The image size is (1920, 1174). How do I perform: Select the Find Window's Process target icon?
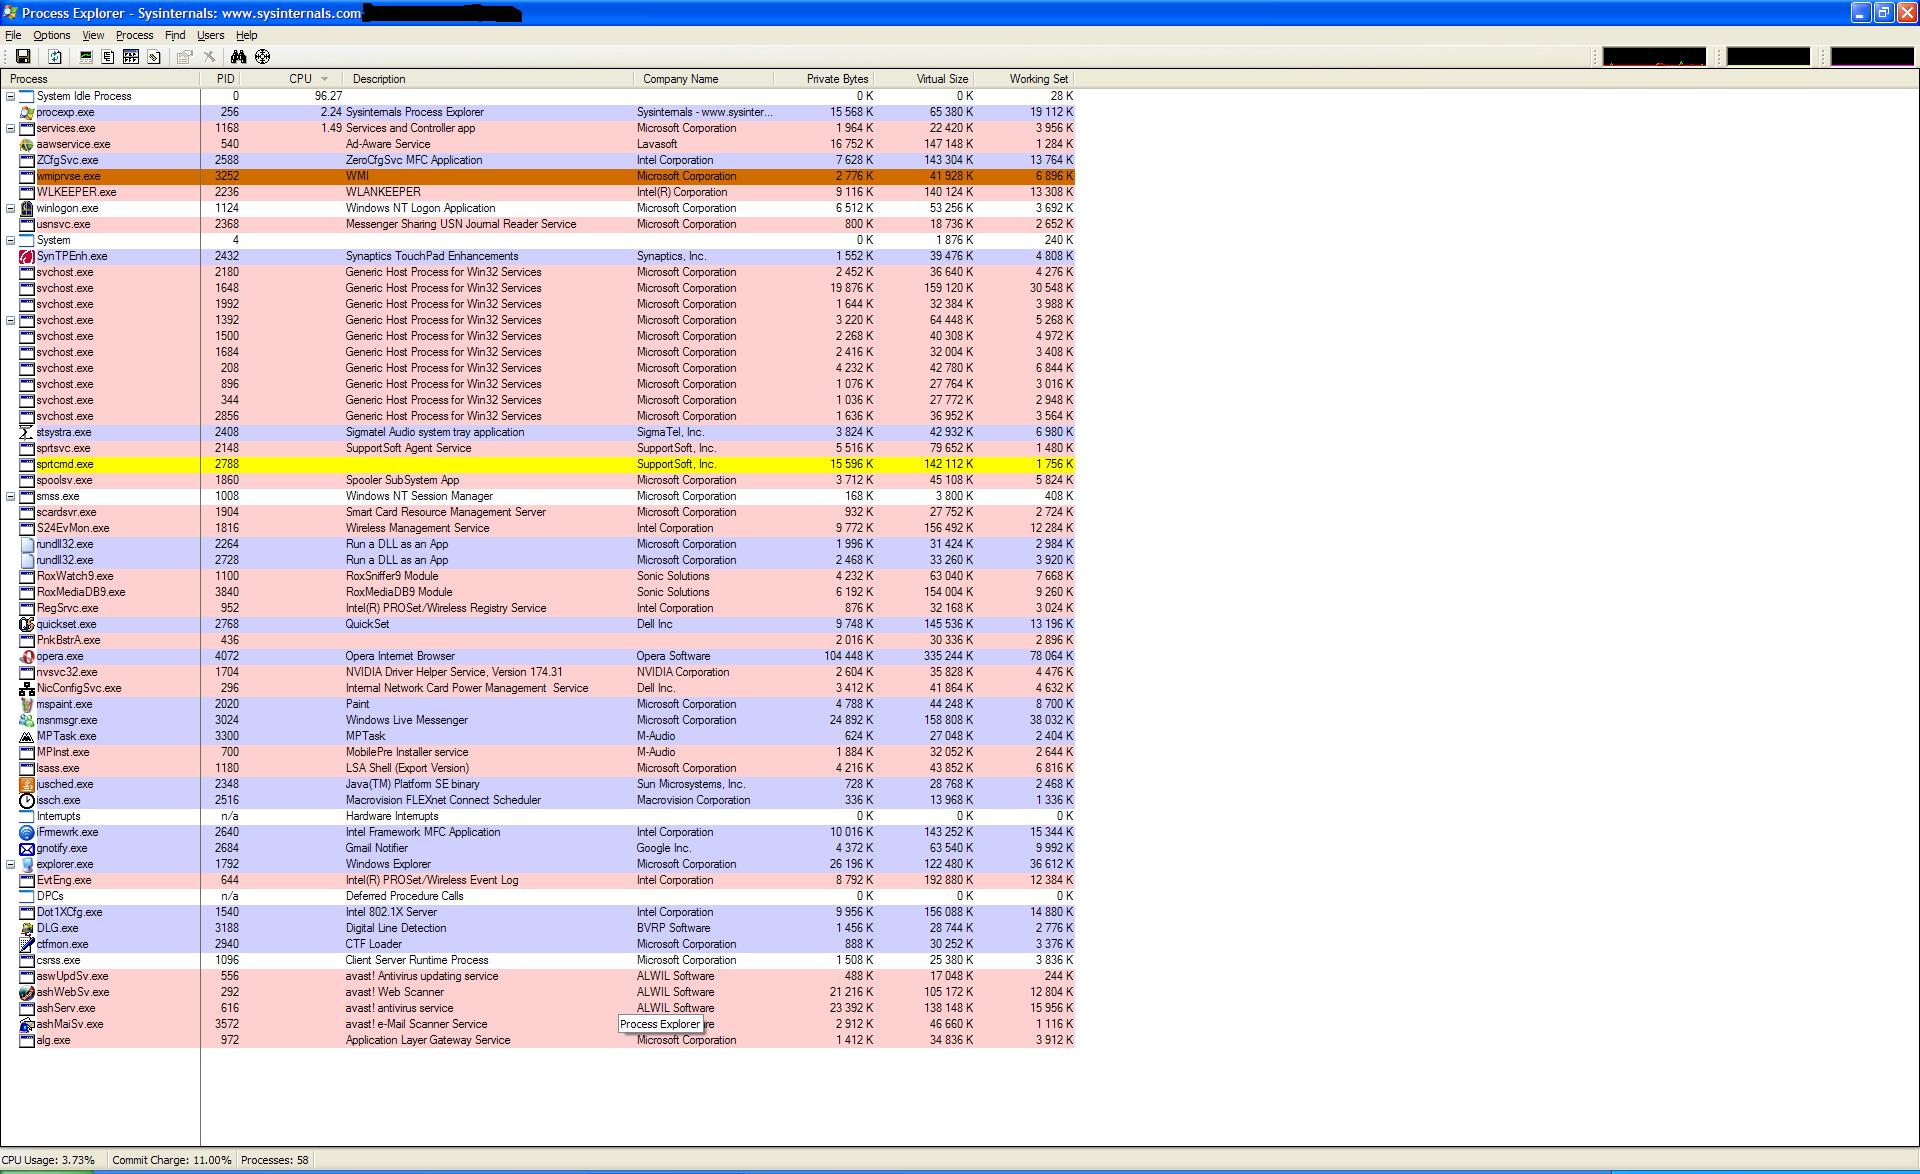[x=263, y=57]
